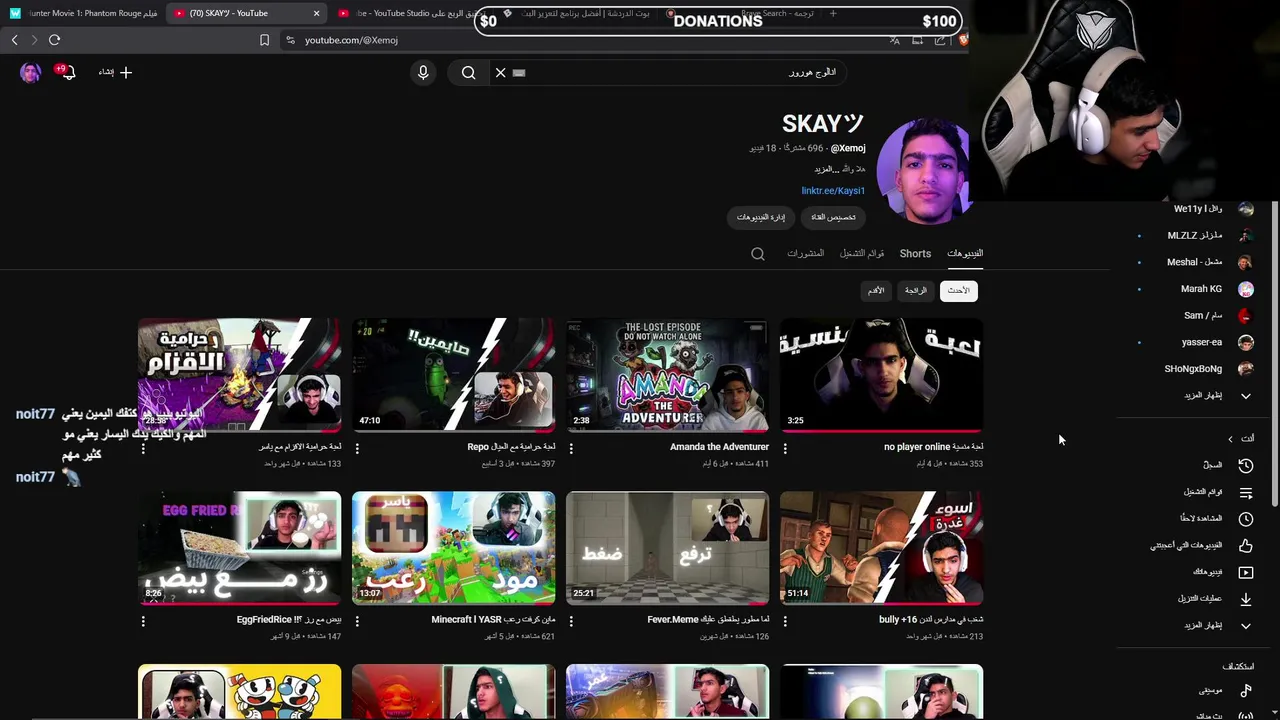Select the Oldest sort chip
Image resolution: width=1280 pixels, height=720 pixels.
[876, 291]
